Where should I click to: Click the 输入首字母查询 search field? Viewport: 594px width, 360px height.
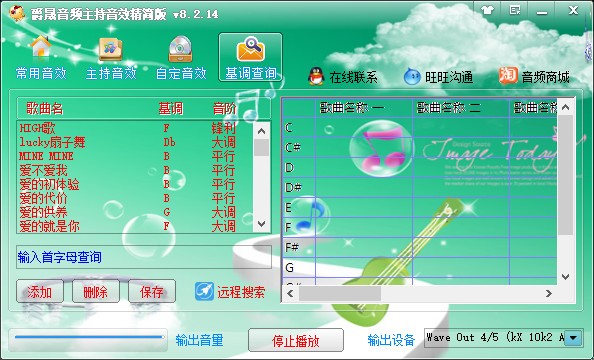coord(144,257)
